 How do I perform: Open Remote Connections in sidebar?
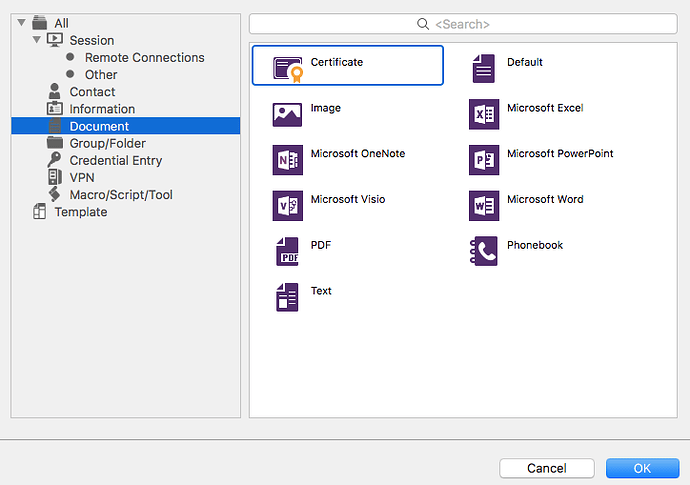144,58
